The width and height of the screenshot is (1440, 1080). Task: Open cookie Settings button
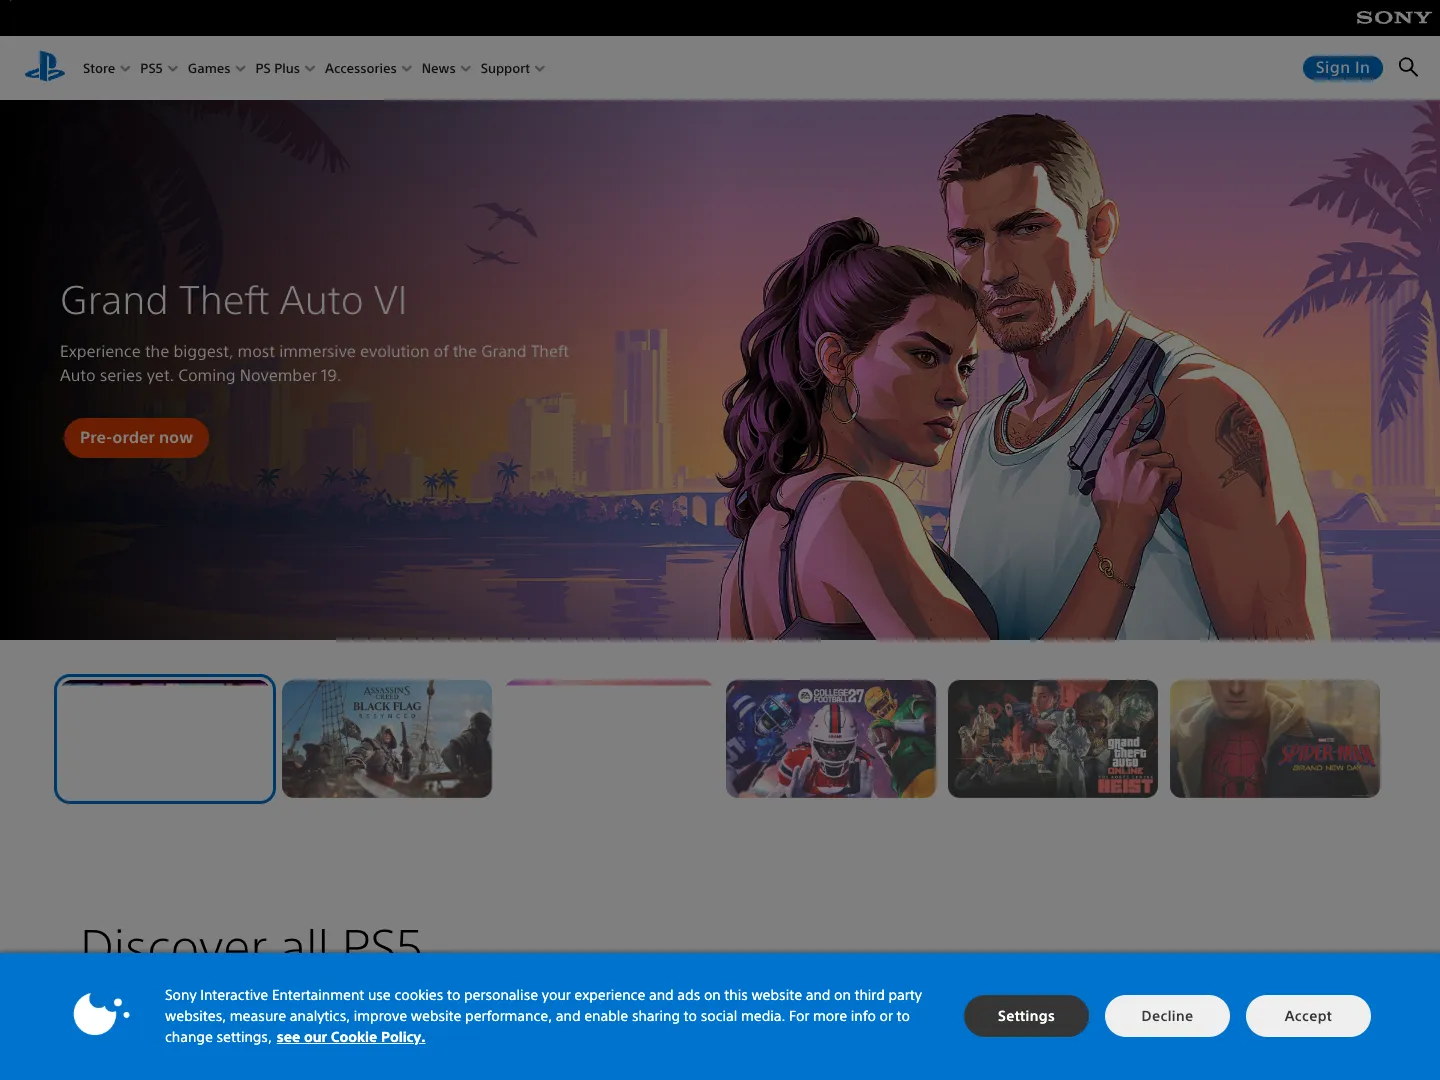pos(1026,1016)
